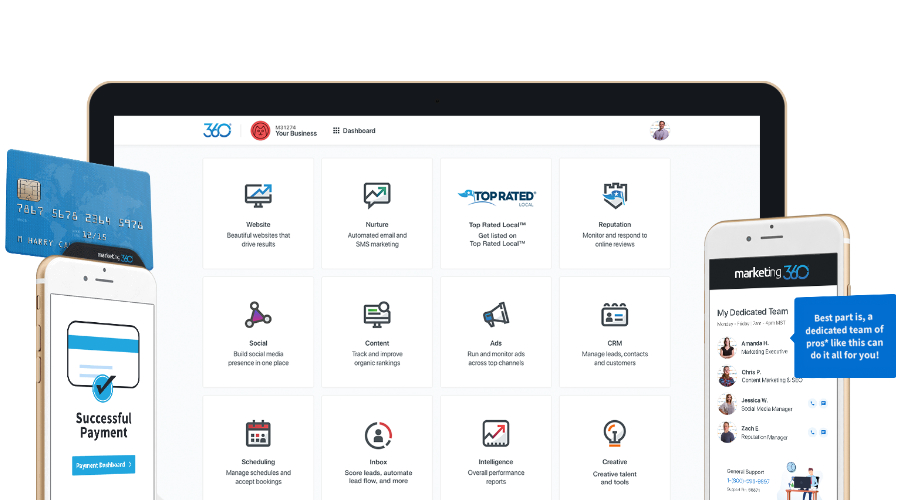
Task: Open the Website tile title
Action: (258, 224)
